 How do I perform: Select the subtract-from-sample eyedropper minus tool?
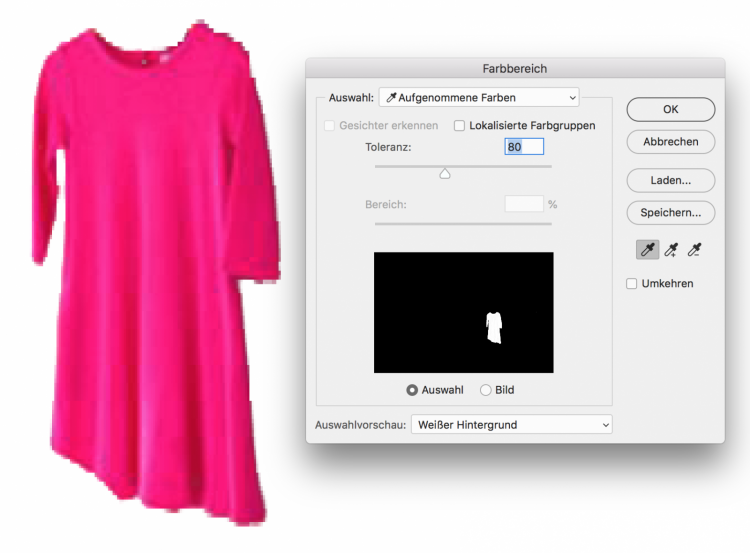click(x=694, y=249)
